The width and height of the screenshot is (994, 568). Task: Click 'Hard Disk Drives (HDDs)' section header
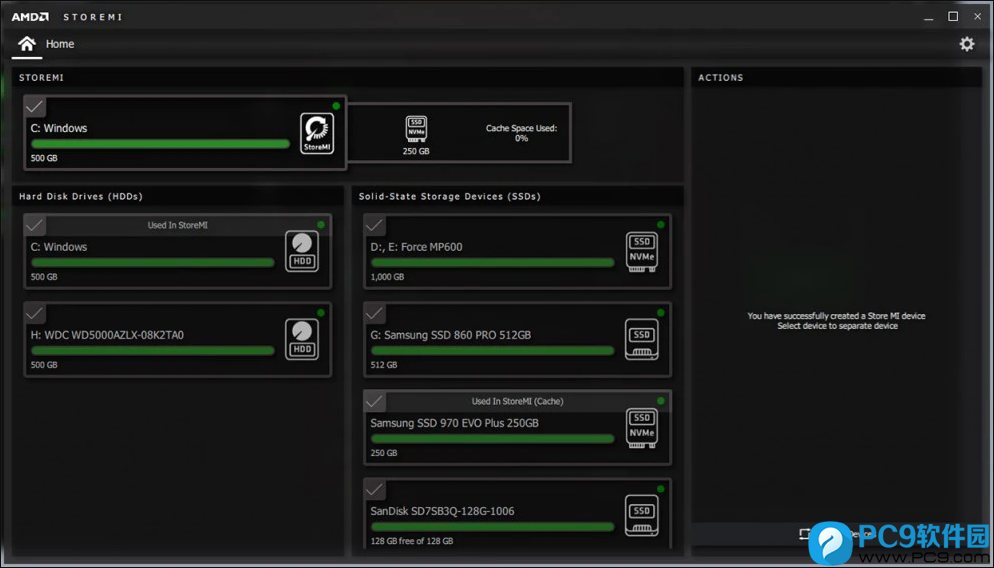tap(81, 197)
